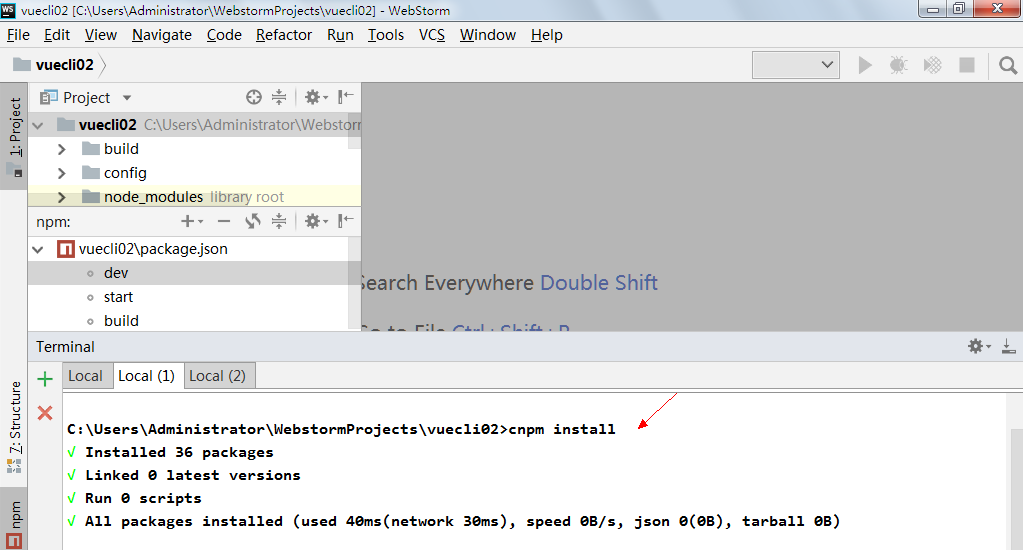Screen dimensions: 1023x550
Task: Open the Window menu
Action: pyautogui.click(x=487, y=35)
